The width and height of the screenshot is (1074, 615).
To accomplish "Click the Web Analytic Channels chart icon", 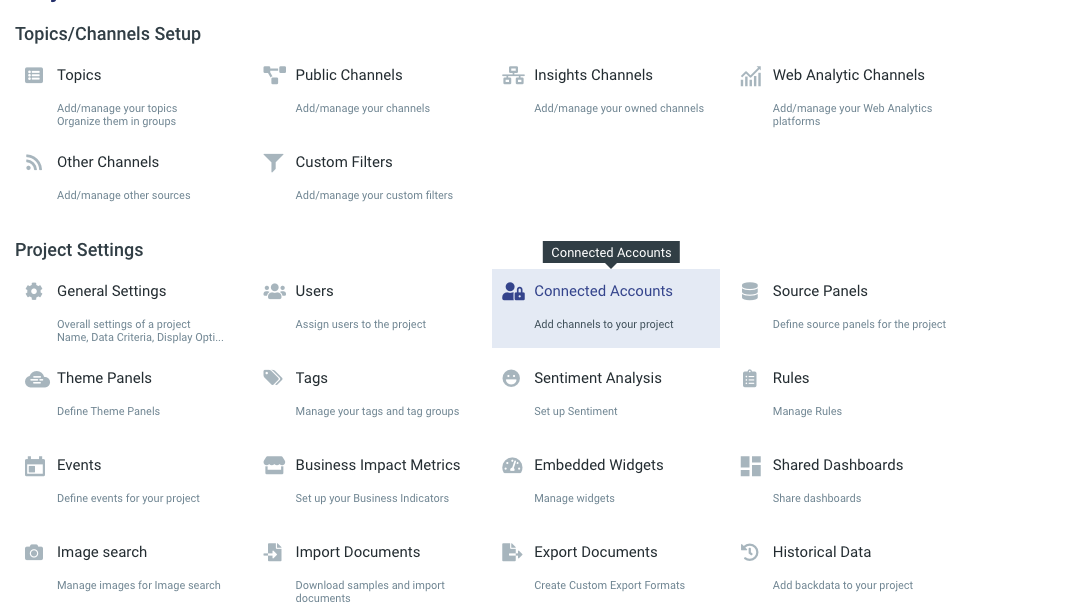I will pos(751,76).
